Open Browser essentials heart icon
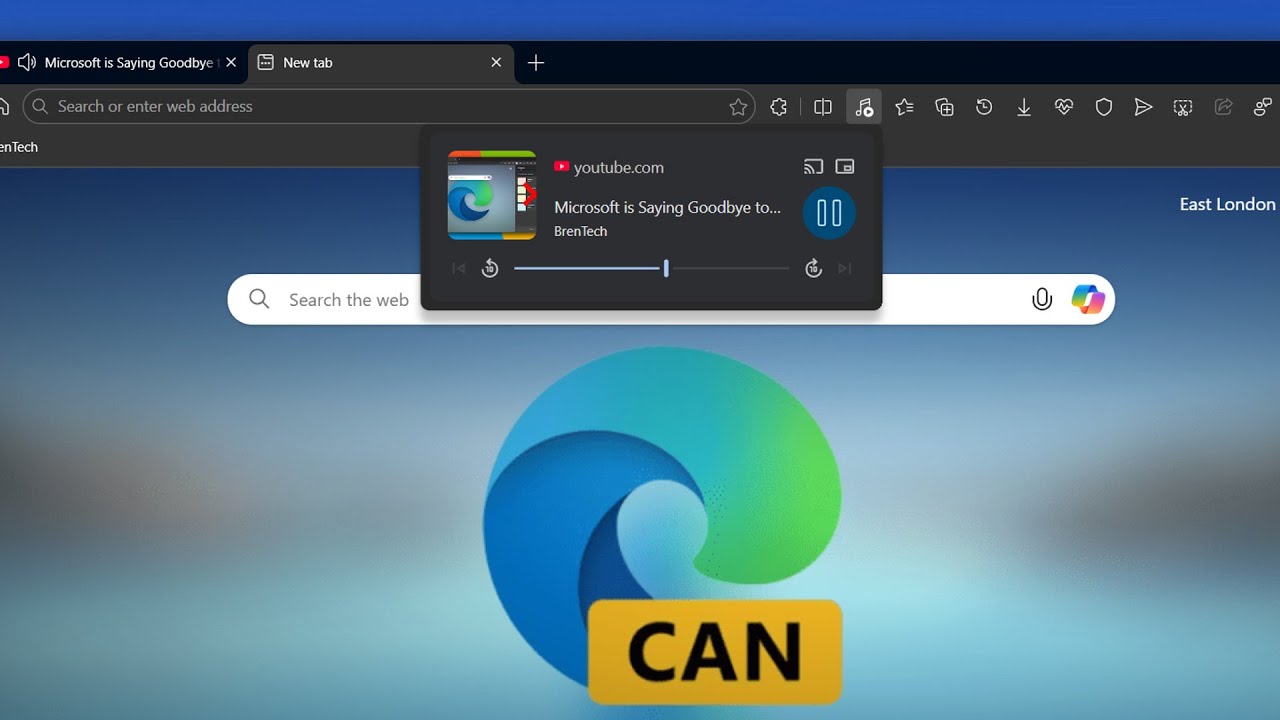 (x=1064, y=107)
